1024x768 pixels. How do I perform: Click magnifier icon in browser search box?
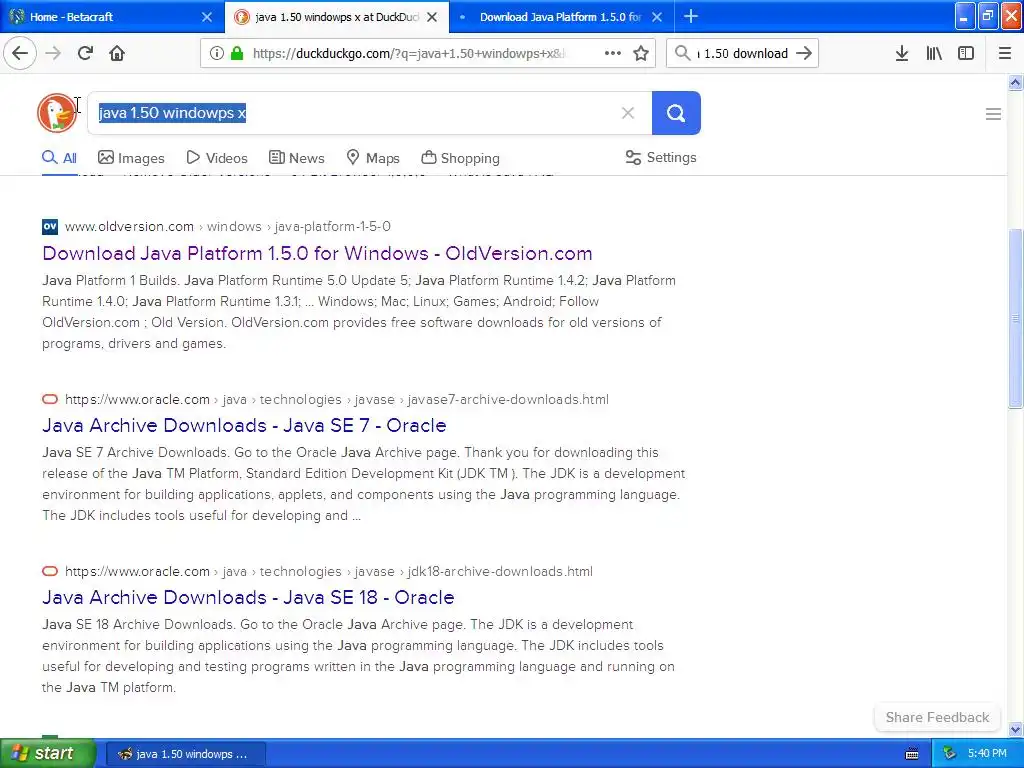click(682, 53)
